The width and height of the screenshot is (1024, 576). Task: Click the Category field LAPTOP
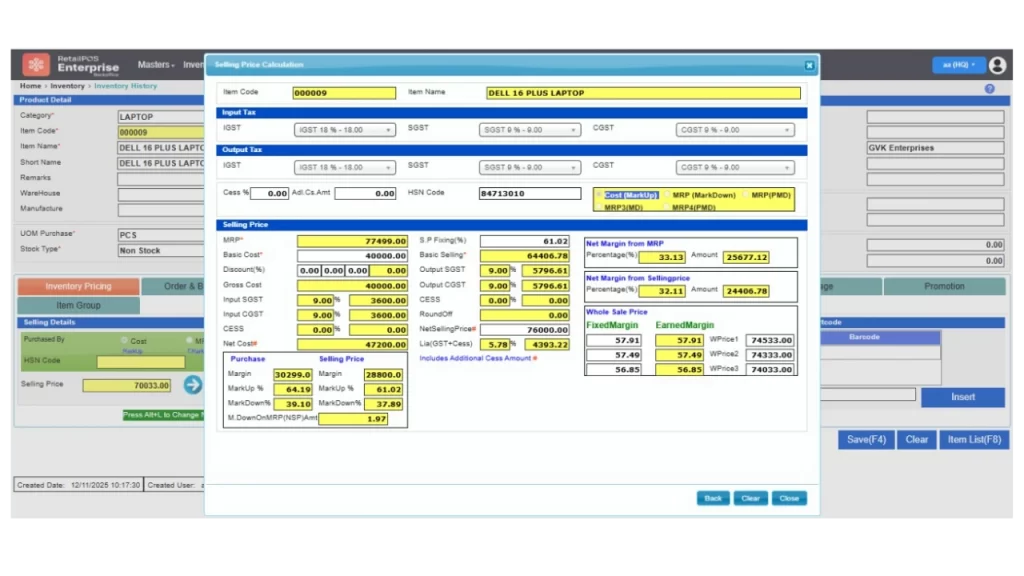click(161, 117)
